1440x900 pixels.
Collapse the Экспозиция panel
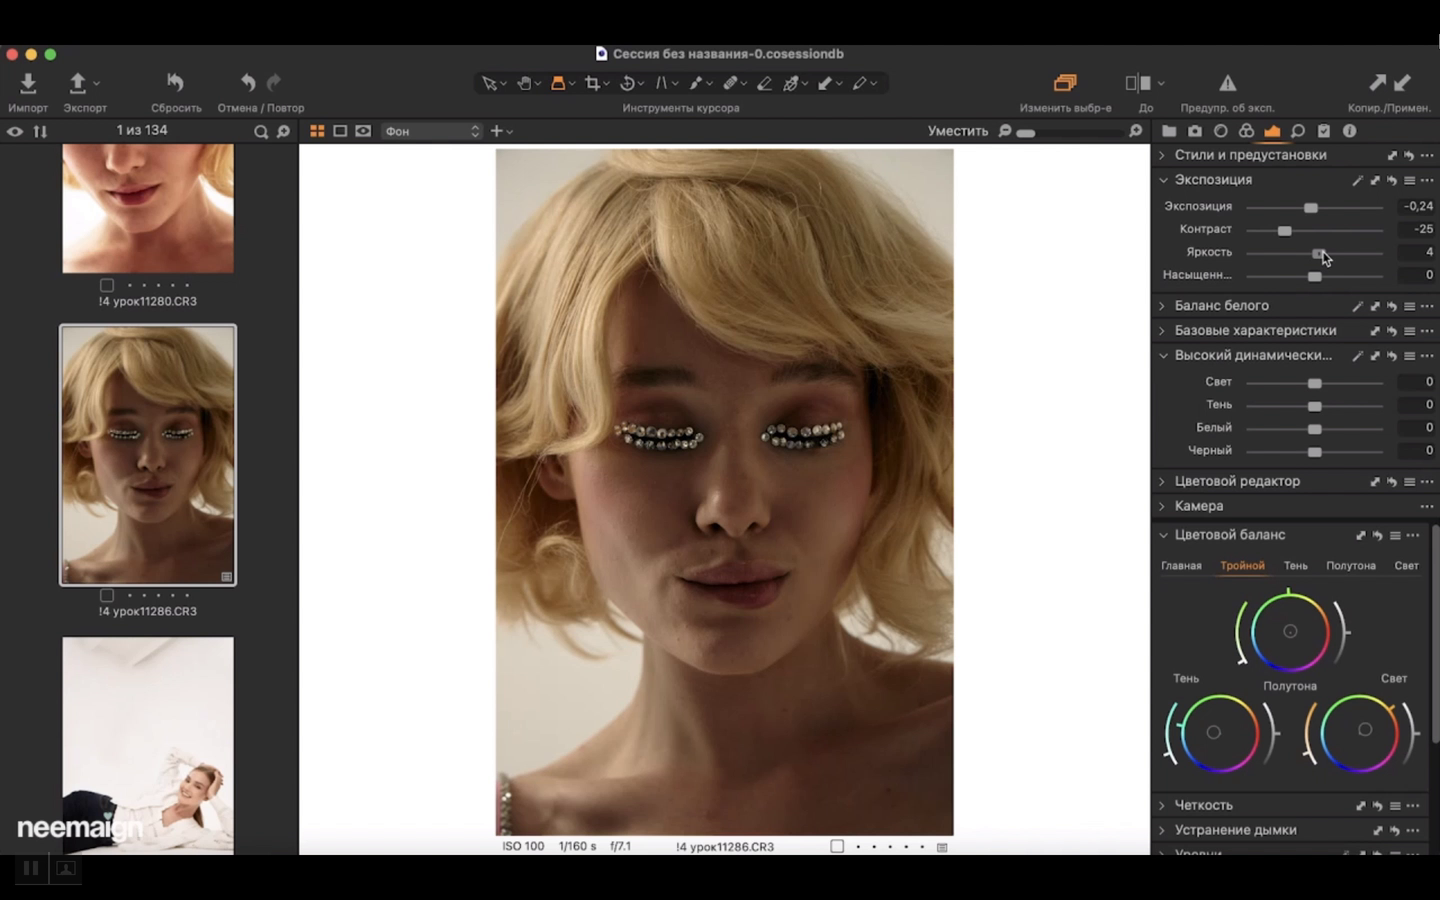1163,180
